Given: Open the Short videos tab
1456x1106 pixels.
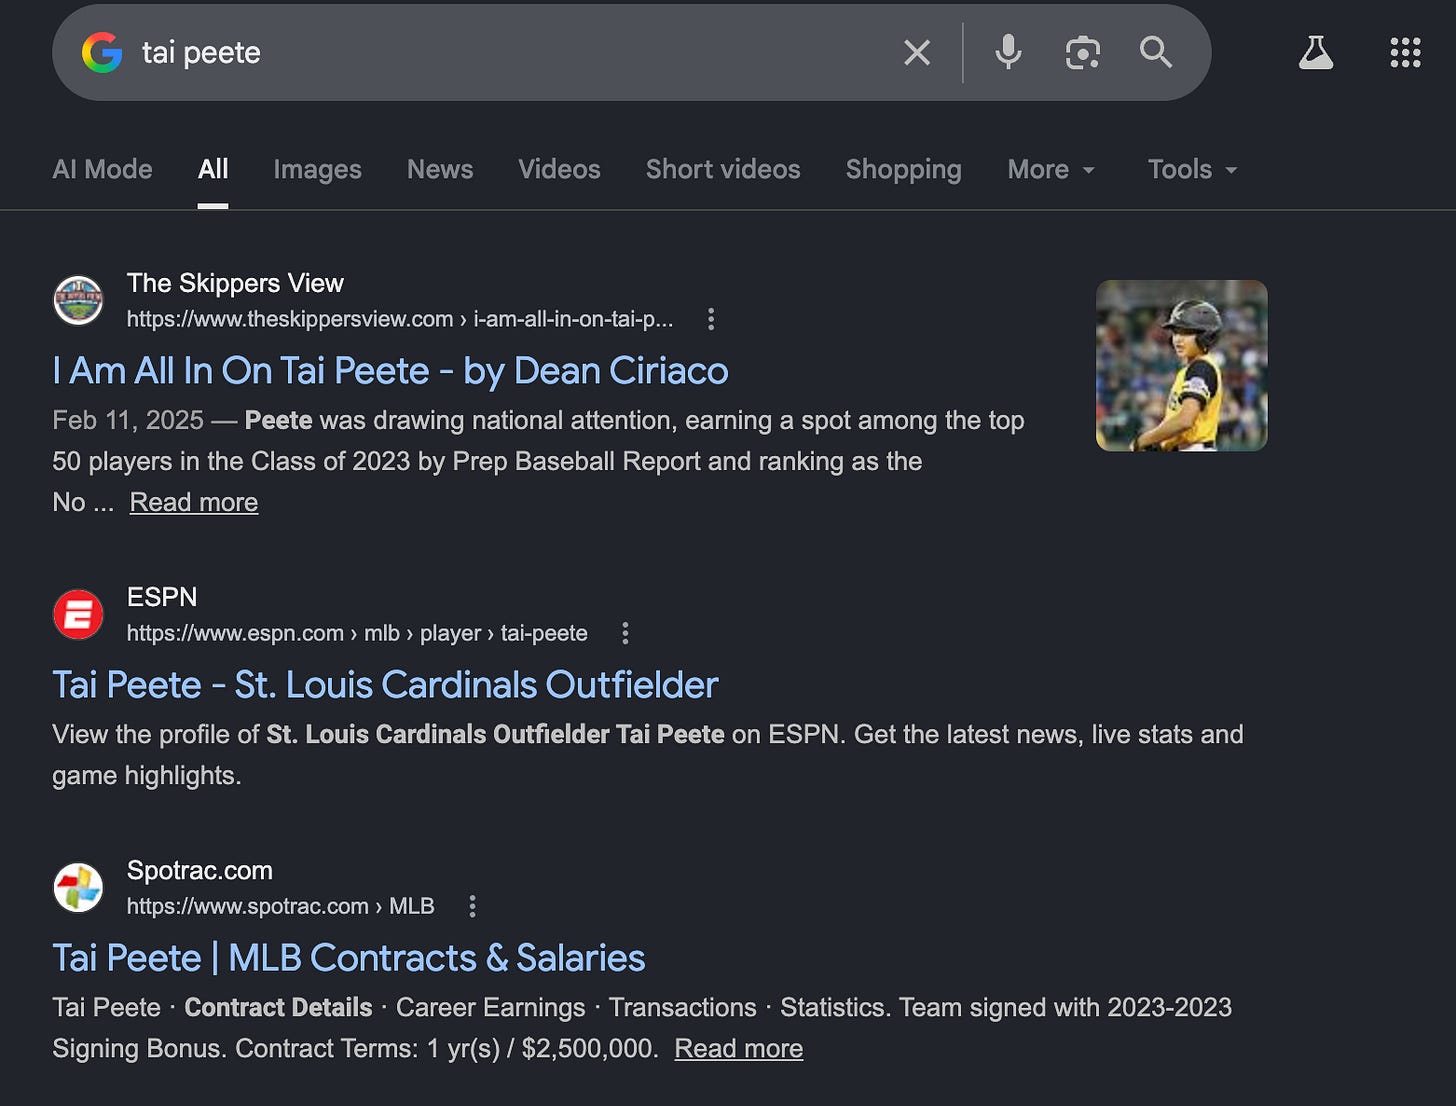Looking at the screenshot, I should [x=723, y=170].
